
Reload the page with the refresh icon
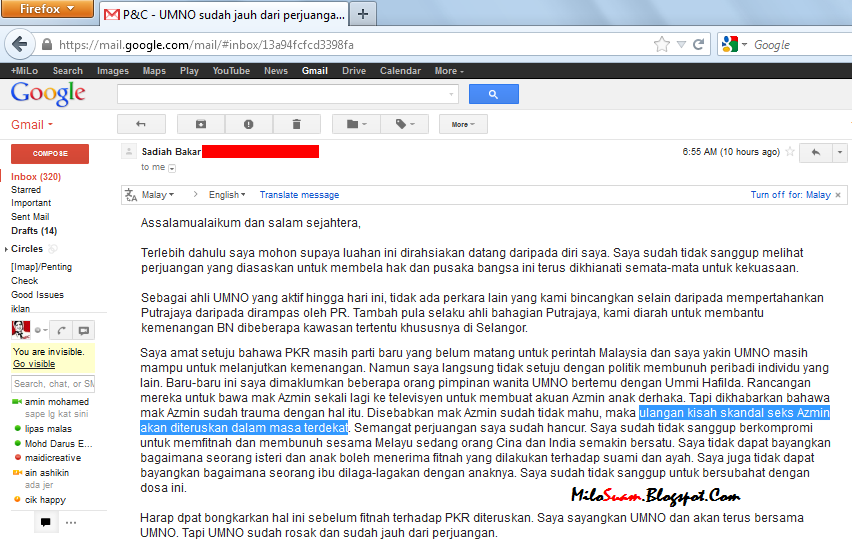tap(699, 45)
